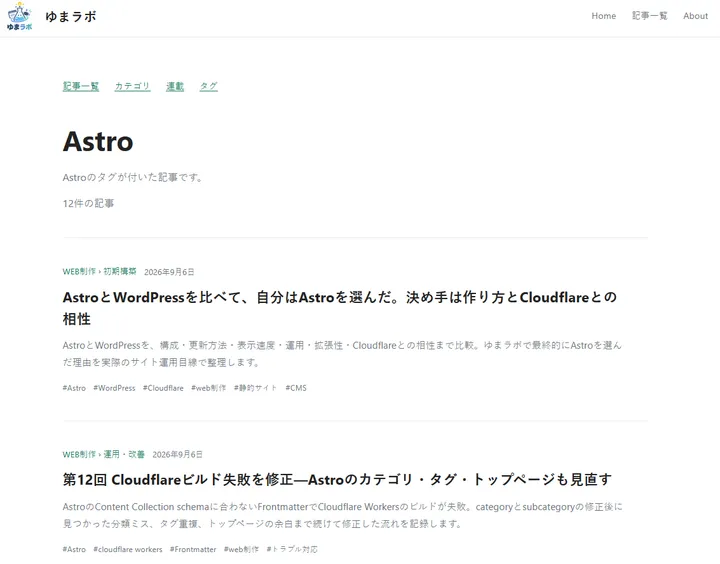Click the text 12件の記事
Screen dimensions: 720x564
(x=88, y=203)
